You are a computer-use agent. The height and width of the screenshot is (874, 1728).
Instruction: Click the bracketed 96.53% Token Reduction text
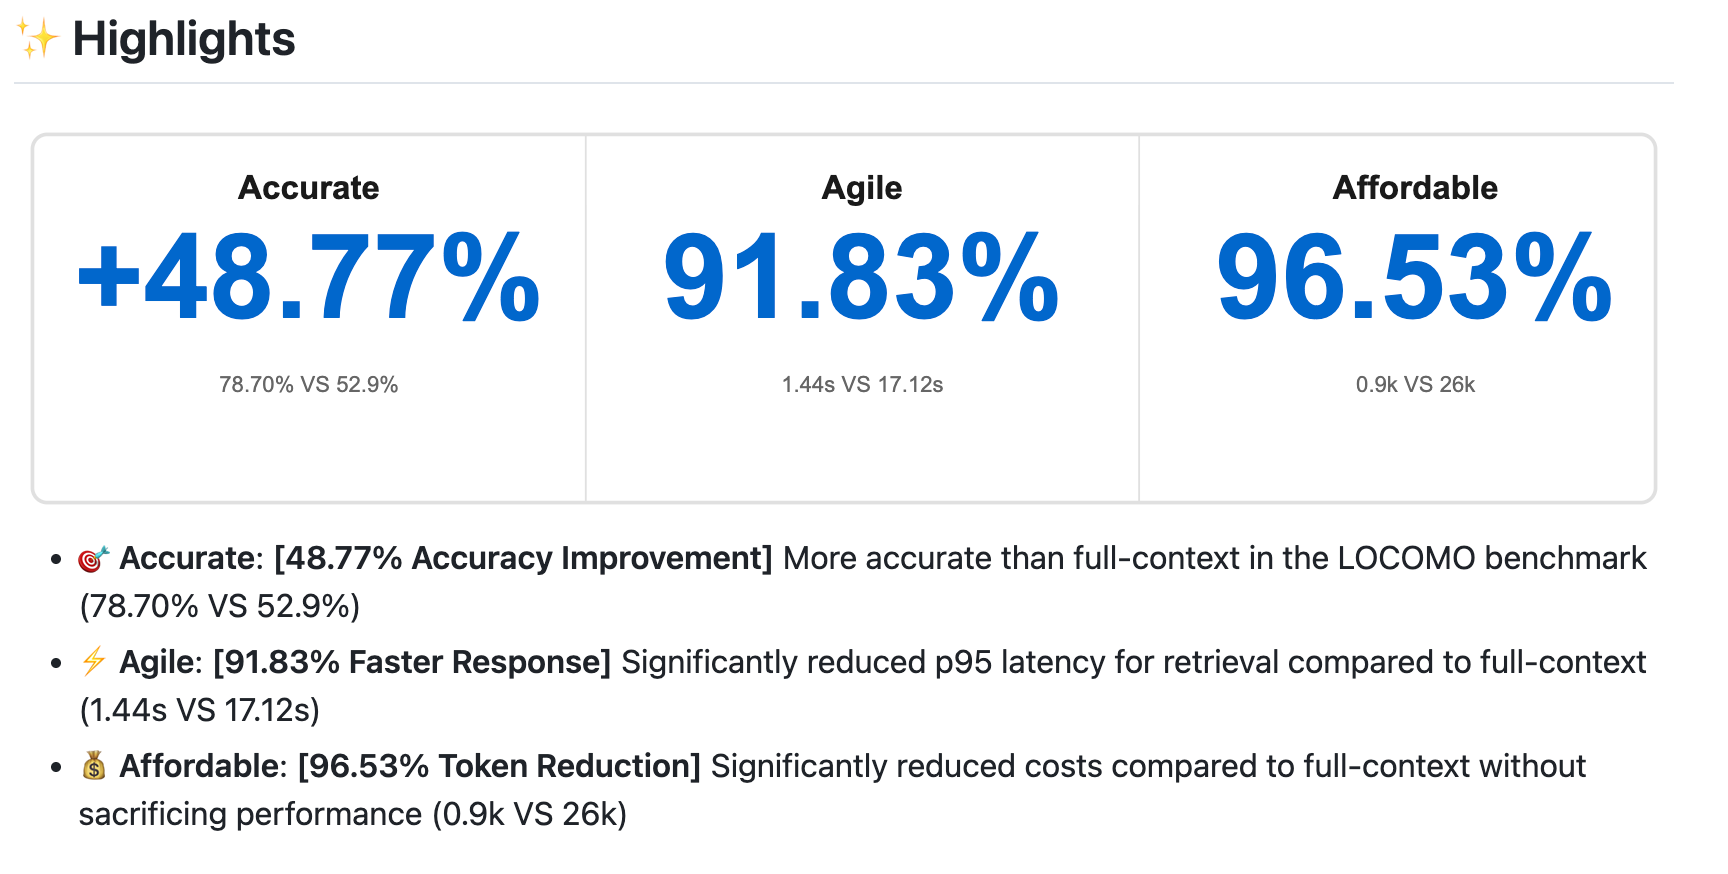[x=499, y=766]
